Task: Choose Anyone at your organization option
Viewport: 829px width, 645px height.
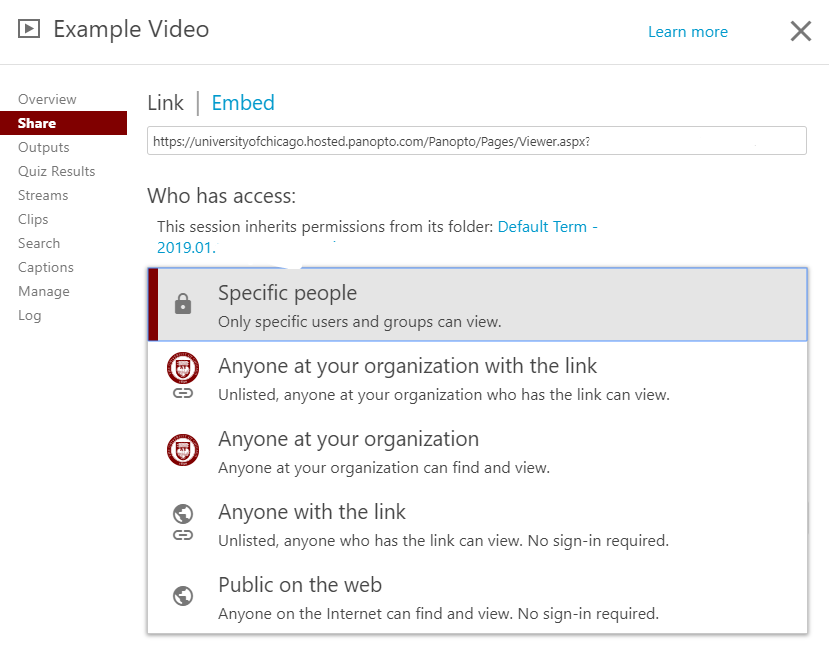Action: (478, 451)
